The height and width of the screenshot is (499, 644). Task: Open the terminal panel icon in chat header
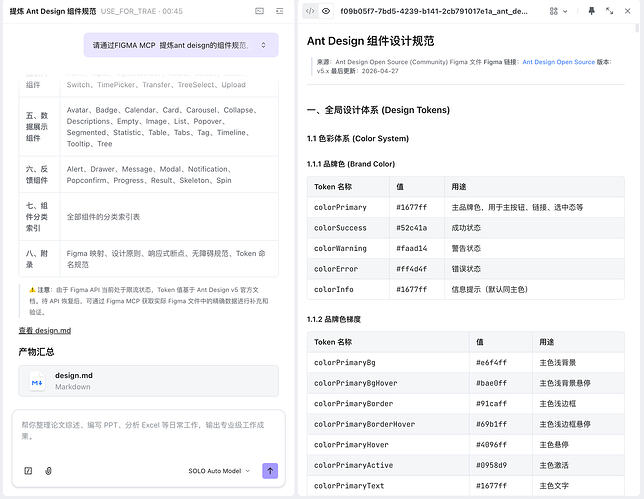coord(260,11)
